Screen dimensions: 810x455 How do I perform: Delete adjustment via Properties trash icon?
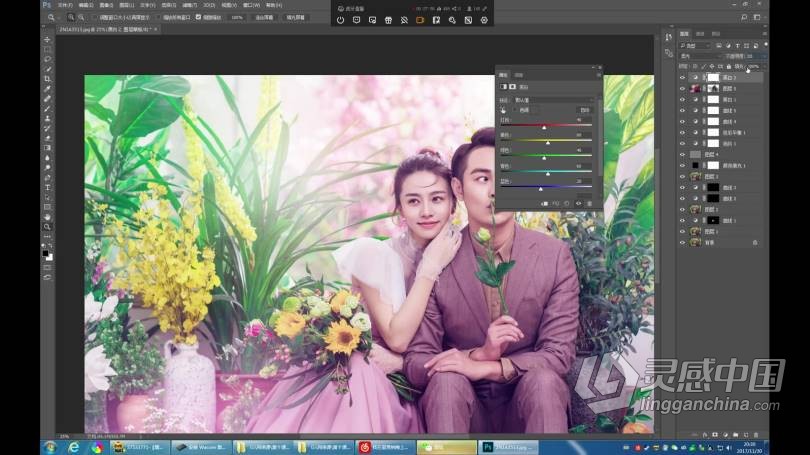pyautogui.click(x=589, y=203)
